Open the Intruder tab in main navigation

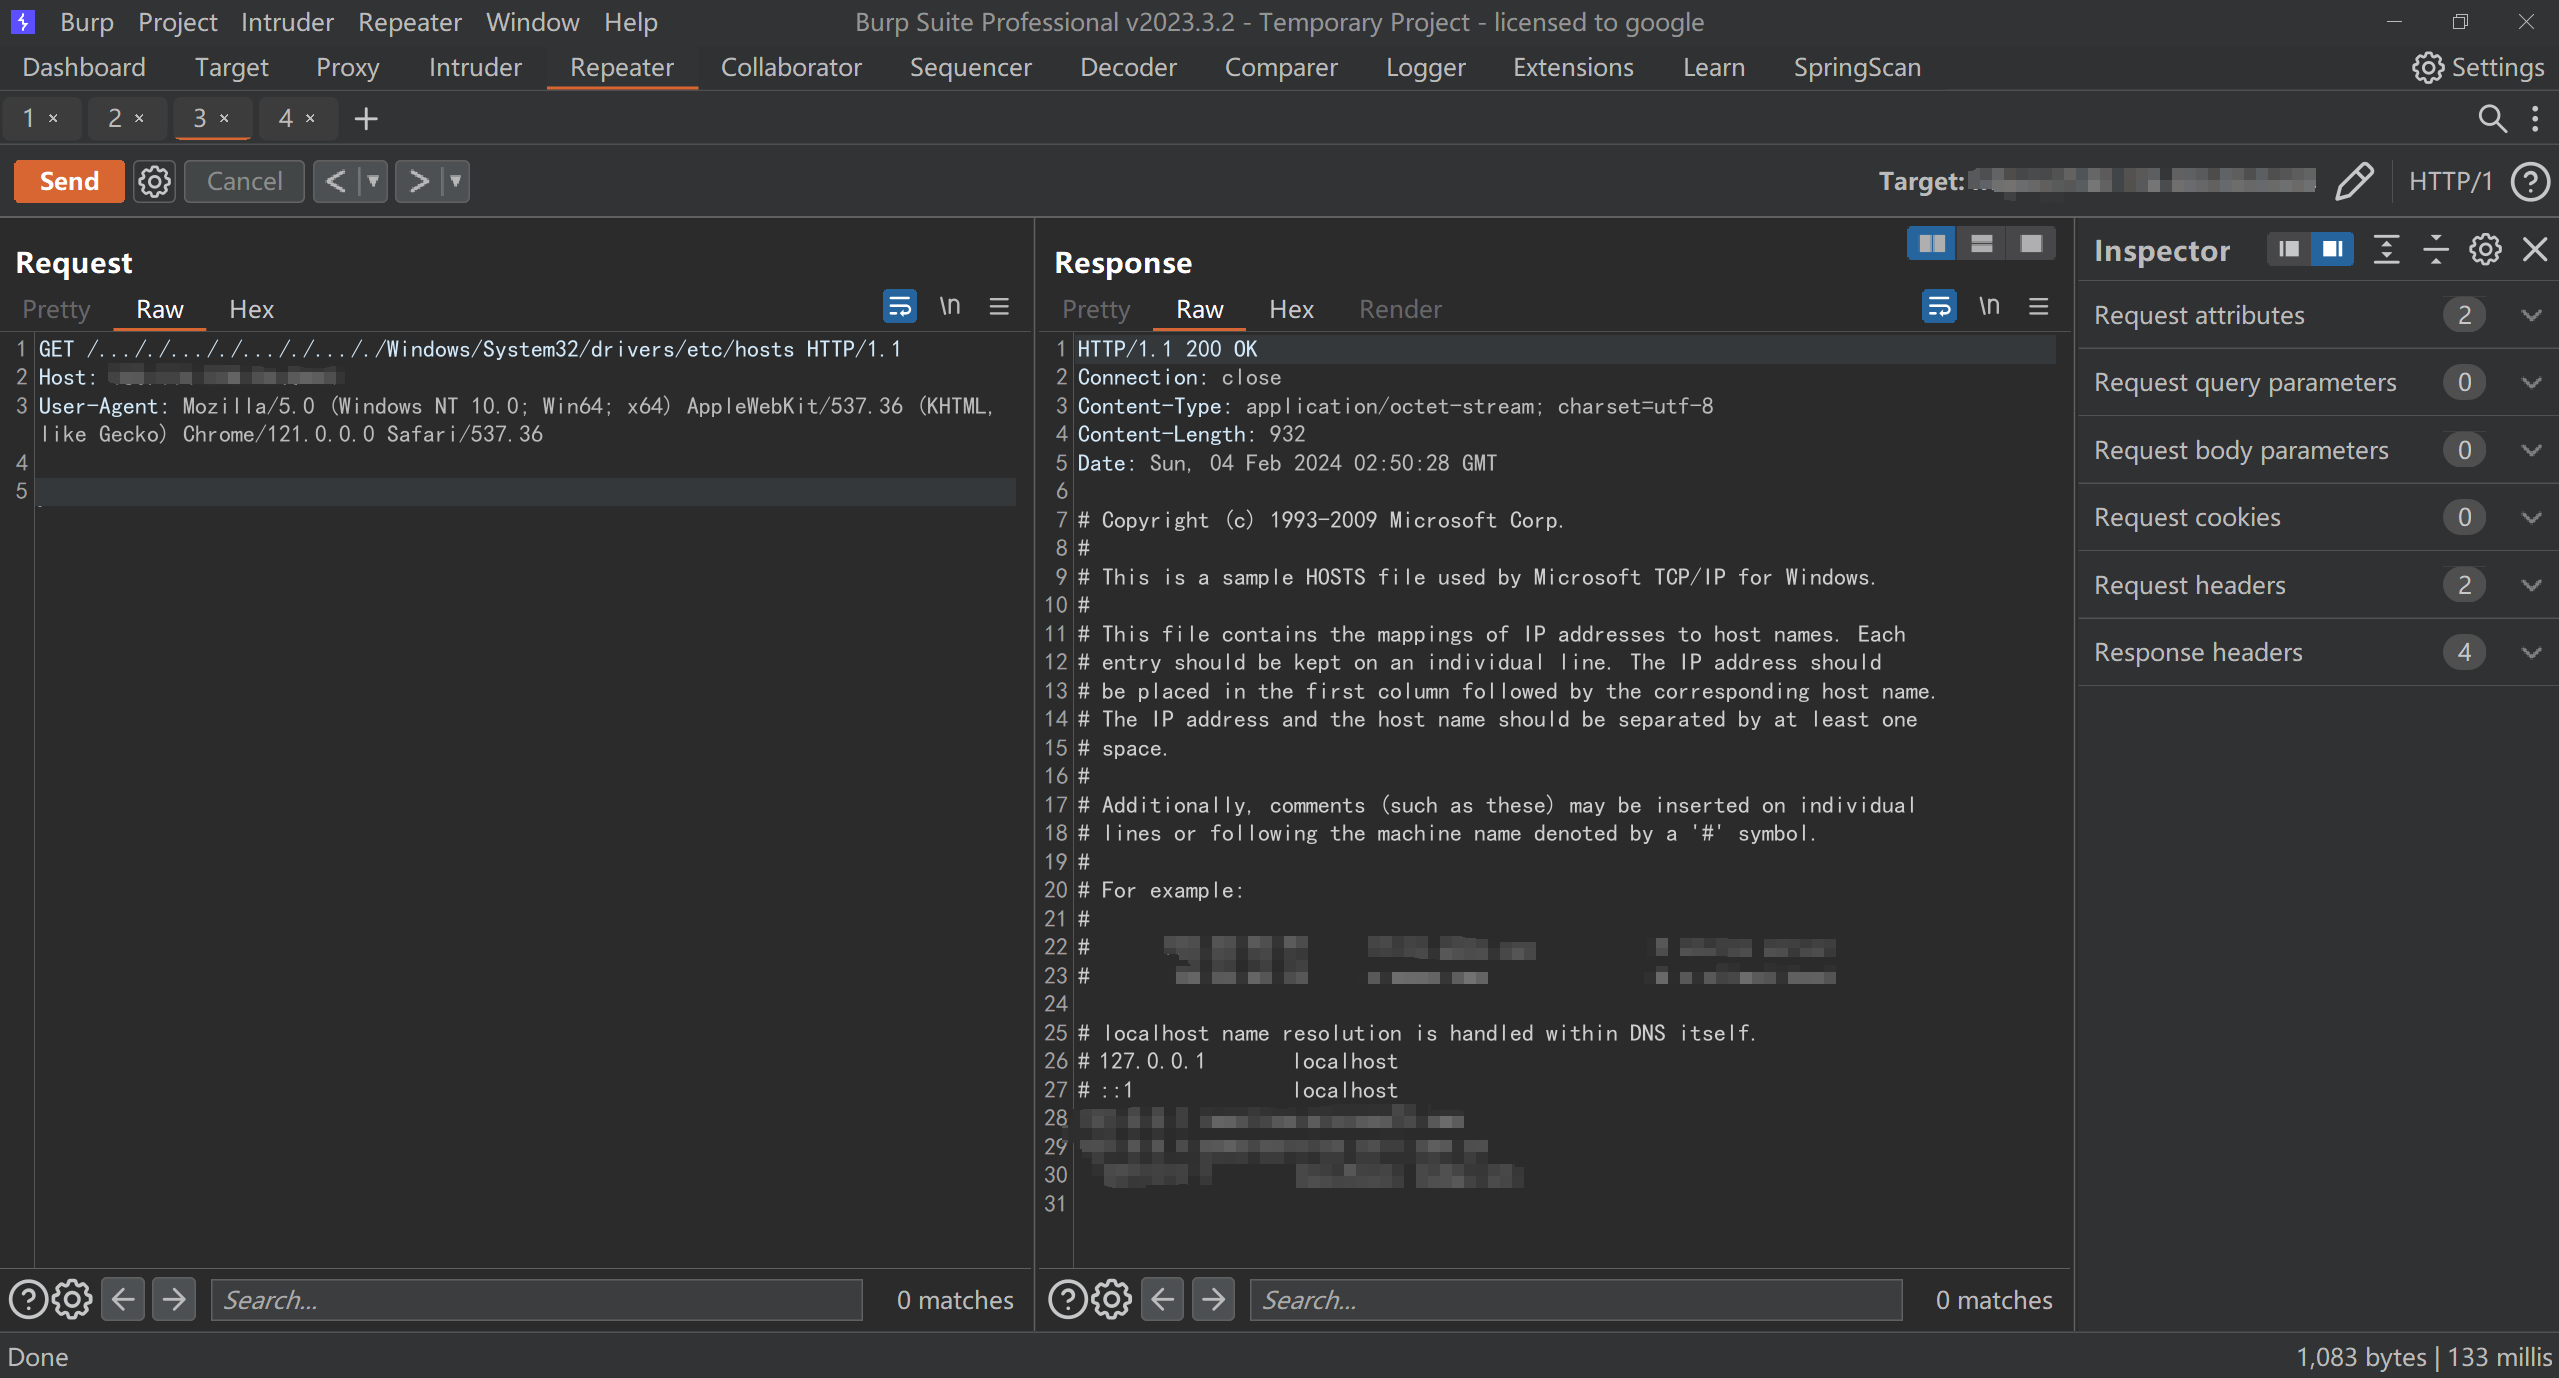(x=475, y=67)
